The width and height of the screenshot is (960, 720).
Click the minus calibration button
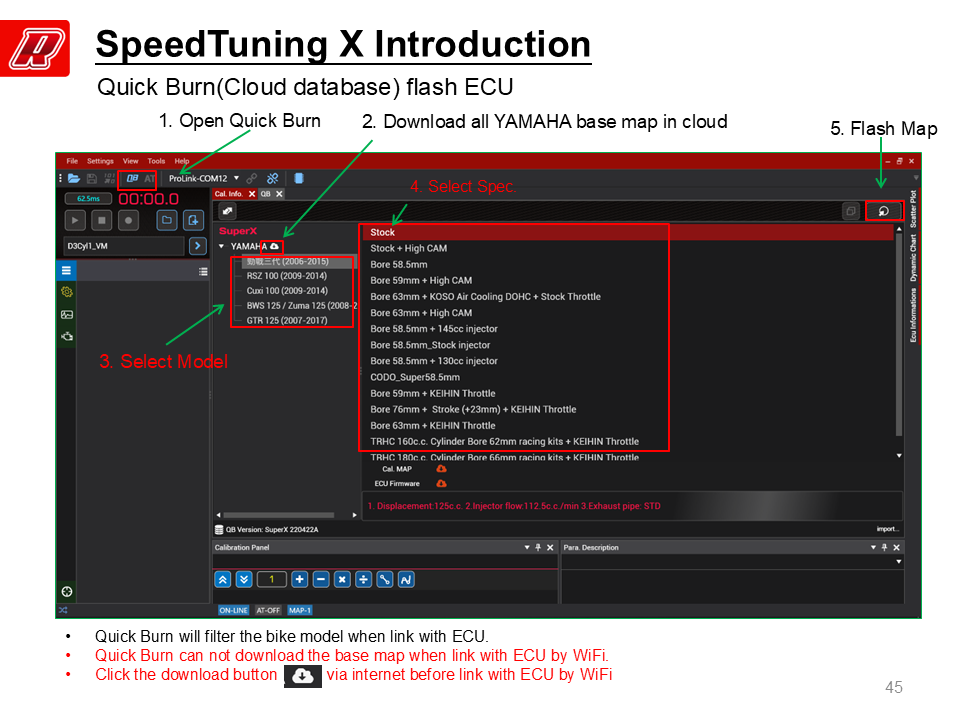coord(321,579)
